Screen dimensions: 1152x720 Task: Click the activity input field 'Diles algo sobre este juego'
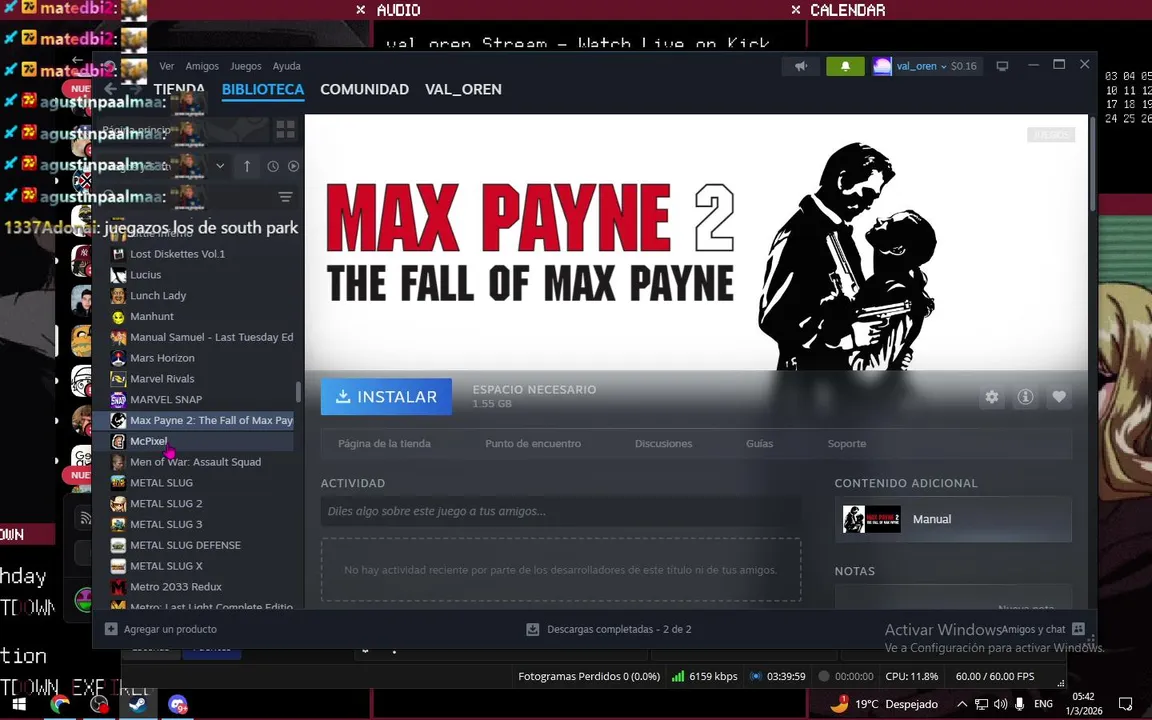561,511
